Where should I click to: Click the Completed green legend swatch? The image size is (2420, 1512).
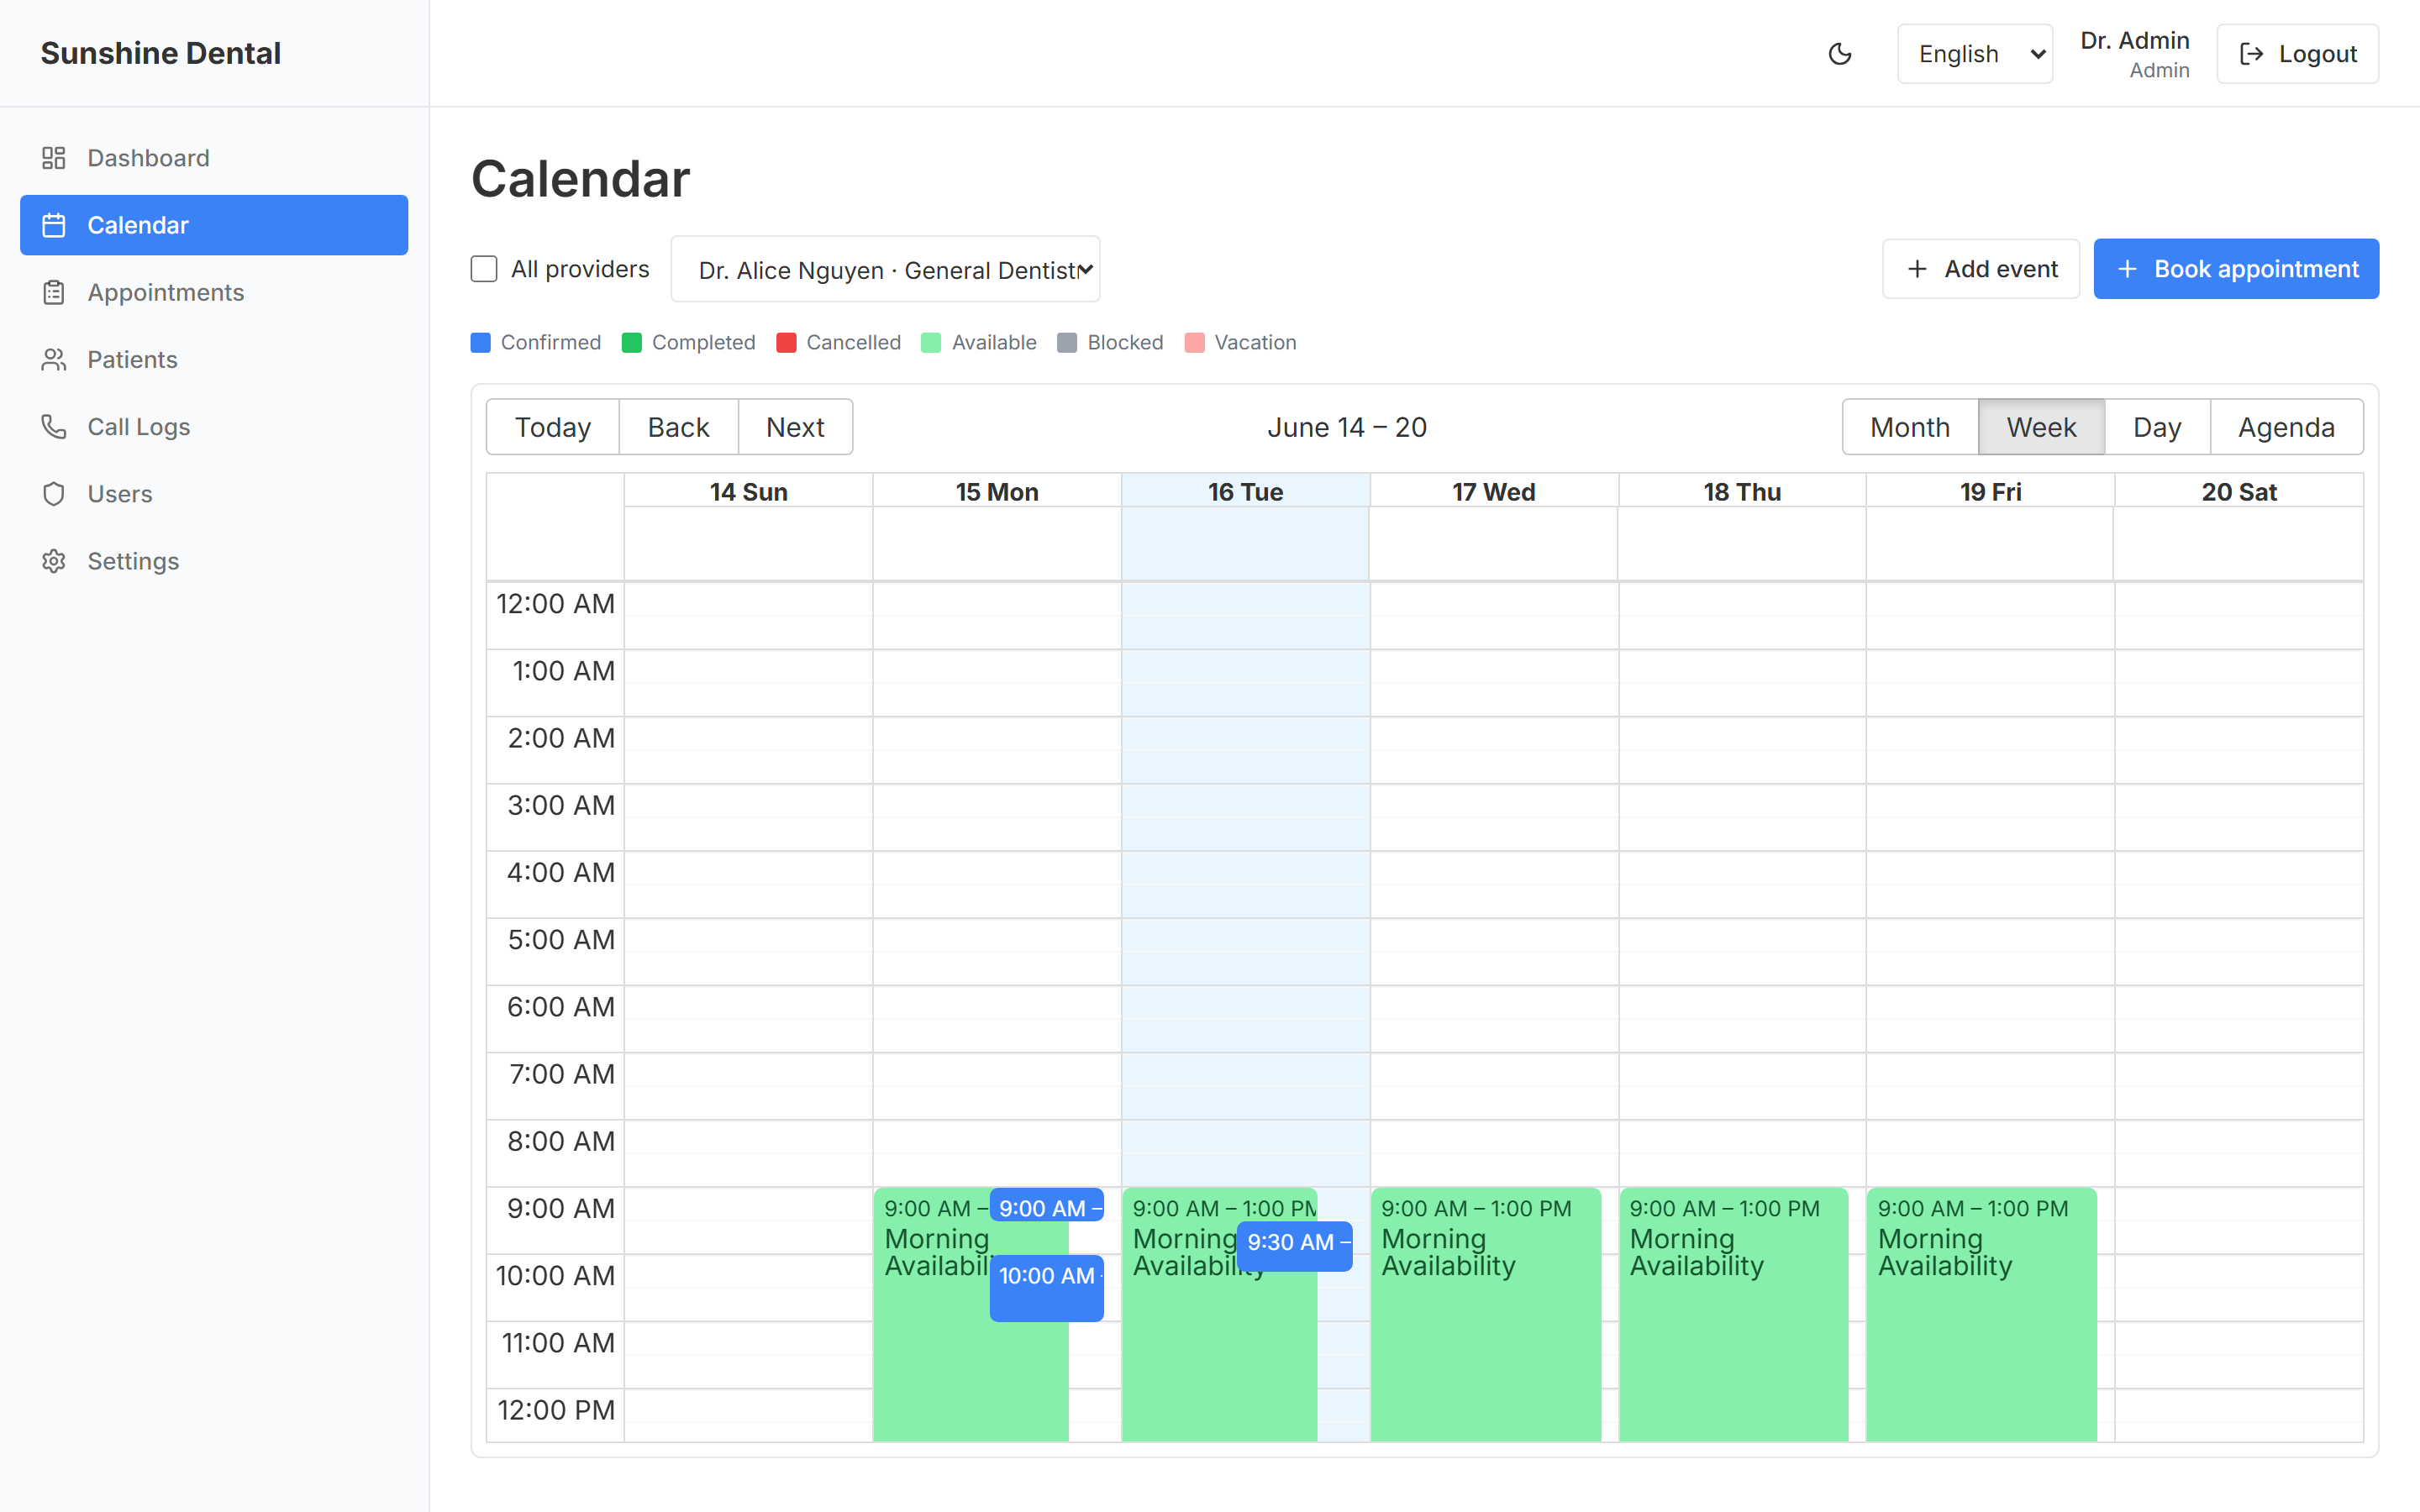[x=632, y=343]
